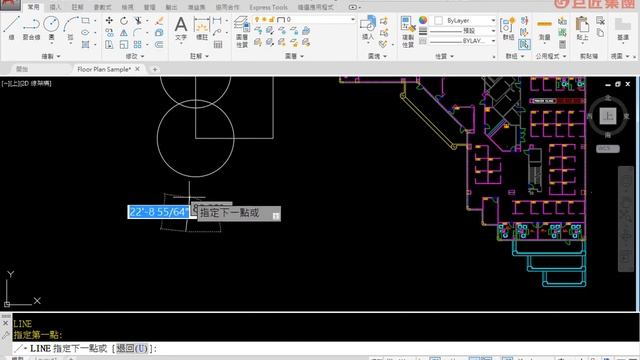The width and height of the screenshot is (640, 360).
Task: Expand the Modify (修改) panel
Action: point(135,56)
